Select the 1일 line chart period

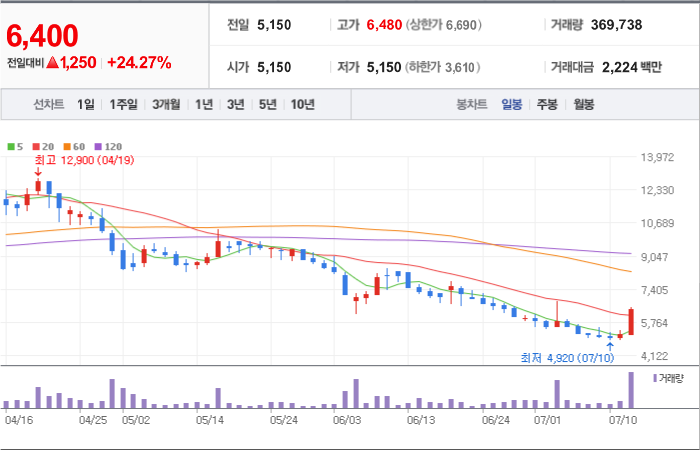click(x=86, y=105)
